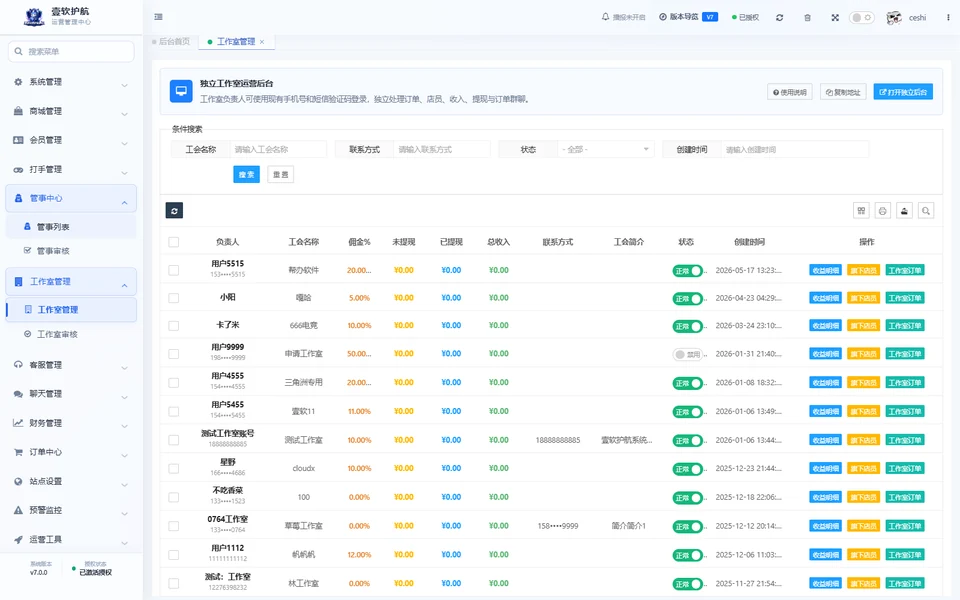Click the card icon beside 会员管理
The width and height of the screenshot is (960, 600).
[18, 140]
